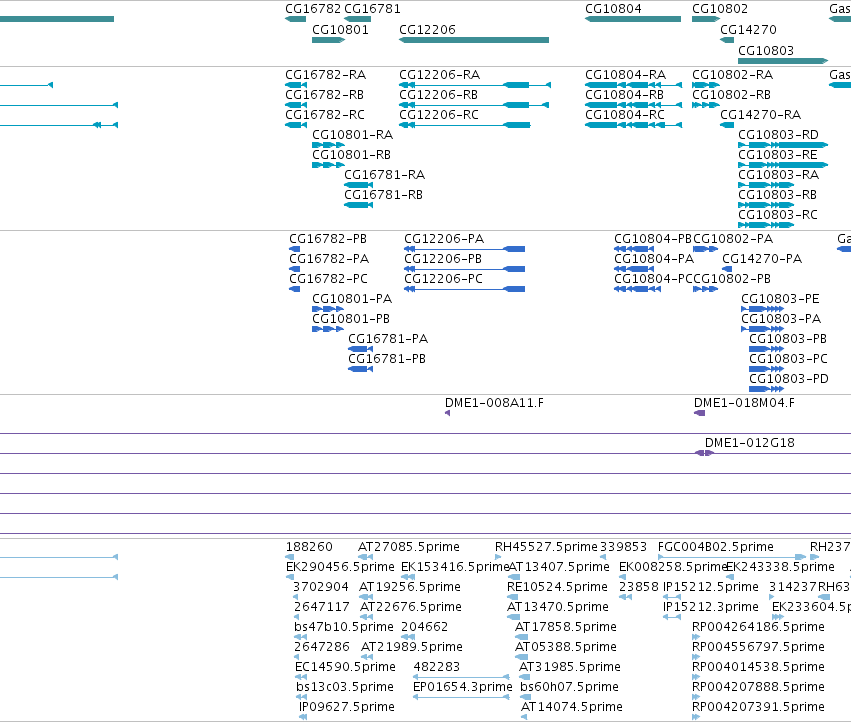851x722 pixels.
Task: Click the CG10804-RA transcript label
Action: (625, 74)
